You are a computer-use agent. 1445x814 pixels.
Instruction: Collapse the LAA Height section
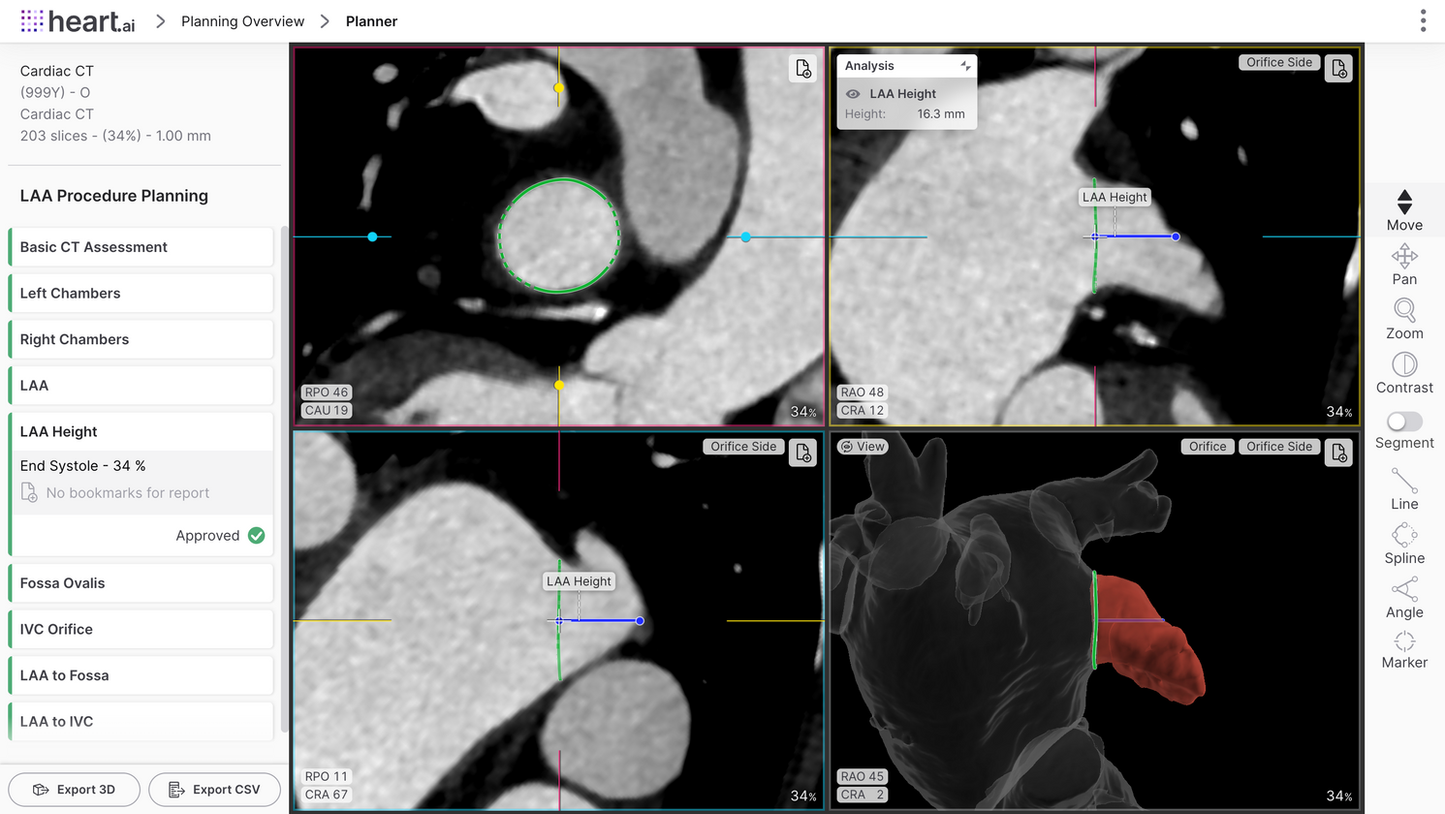click(141, 431)
